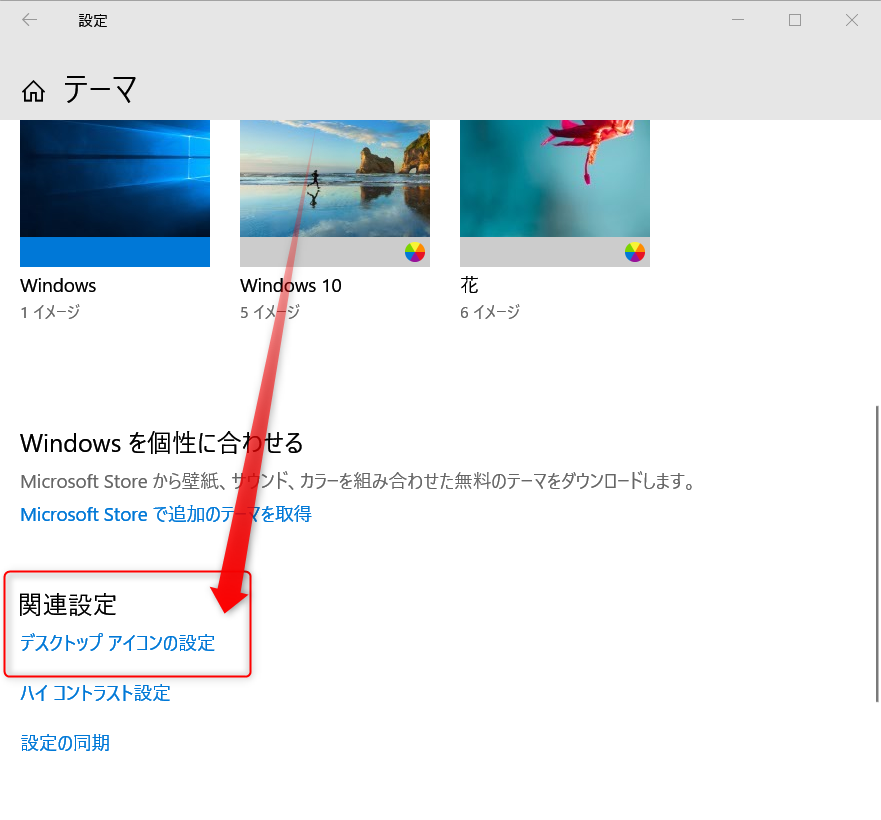Select the 花 flower theme thumbnail
This screenshot has height=820, width=881.
[x=555, y=193]
